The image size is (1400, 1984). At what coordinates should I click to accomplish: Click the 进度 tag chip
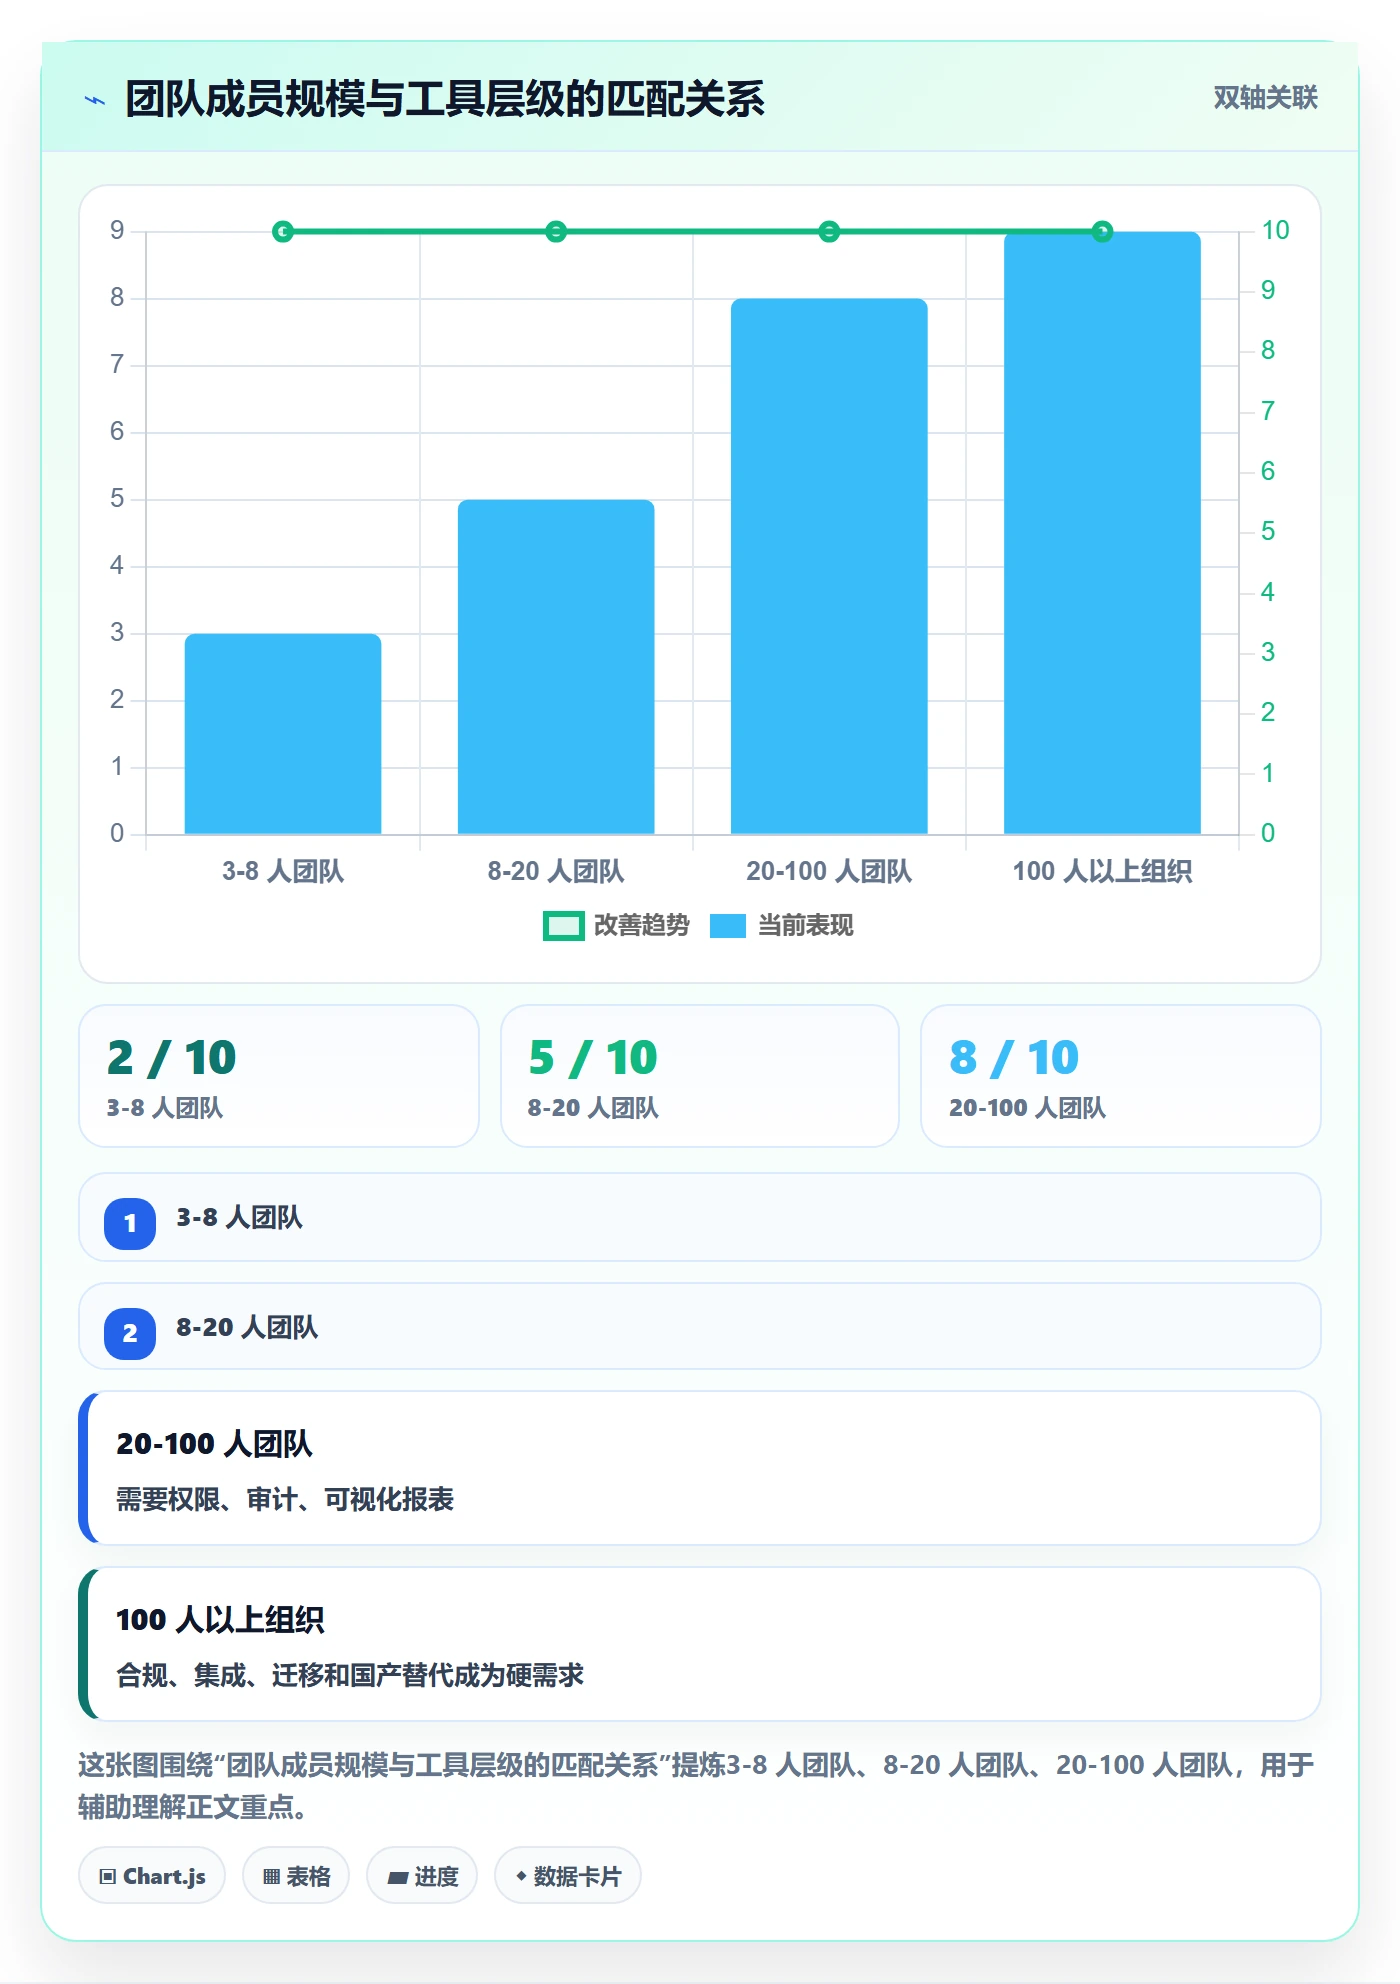422,1876
